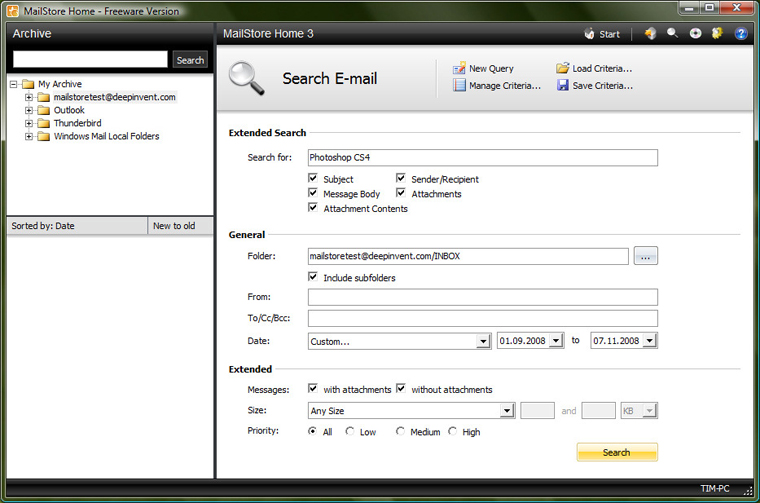The width and height of the screenshot is (760, 503).
Task: Open the Any Size dropdown
Action: pyautogui.click(x=507, y=410)
